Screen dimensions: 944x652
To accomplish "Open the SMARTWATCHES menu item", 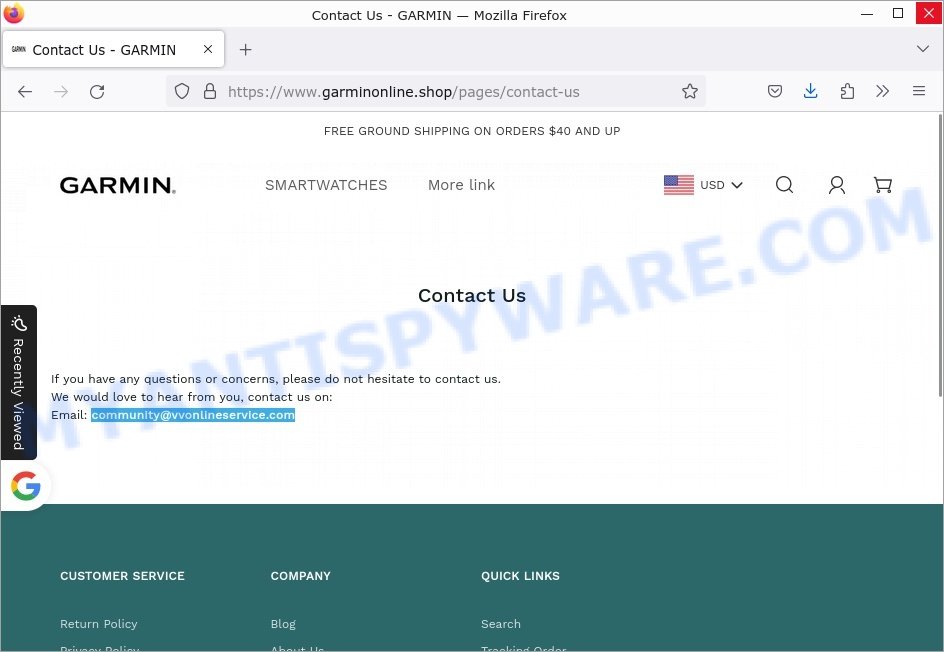I will tap(326, 185).
